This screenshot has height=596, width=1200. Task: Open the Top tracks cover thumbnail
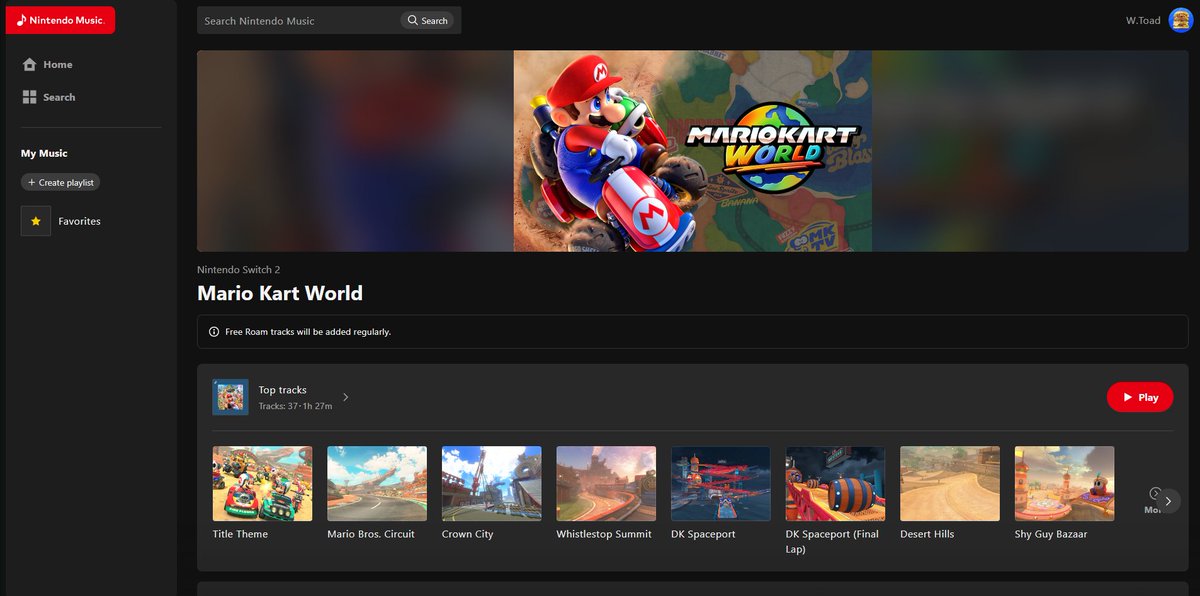coord(230,397)
